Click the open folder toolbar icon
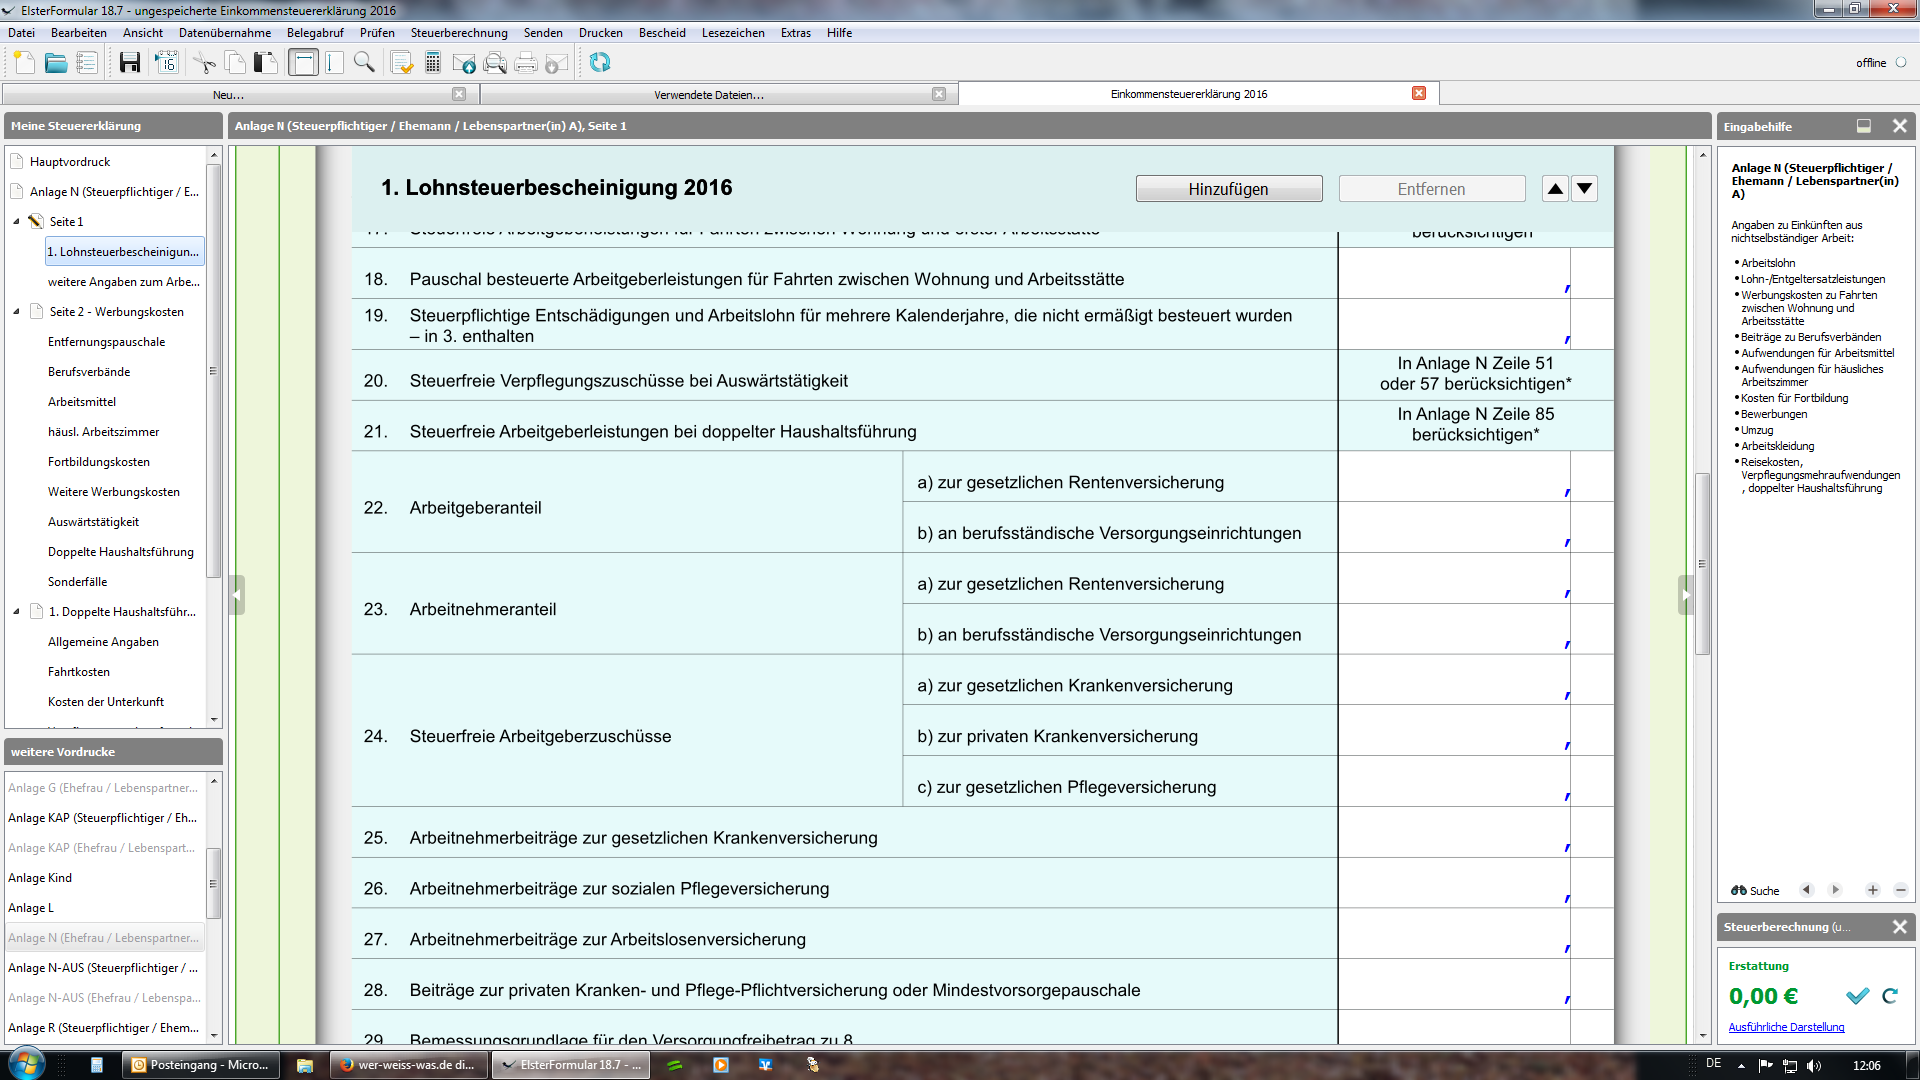Image resolution: width=1920 pixels, height=1080 pixels. pyautogui.click(x=56, y=63)
